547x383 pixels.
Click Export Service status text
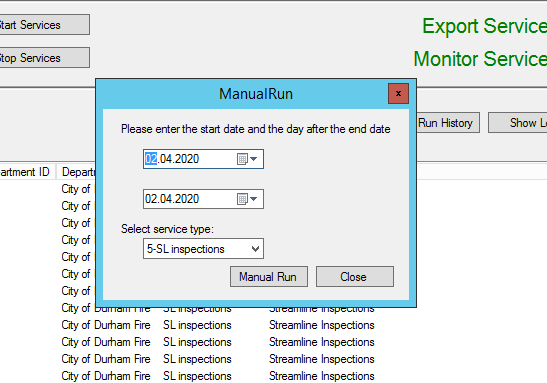[x=484, y=26]
